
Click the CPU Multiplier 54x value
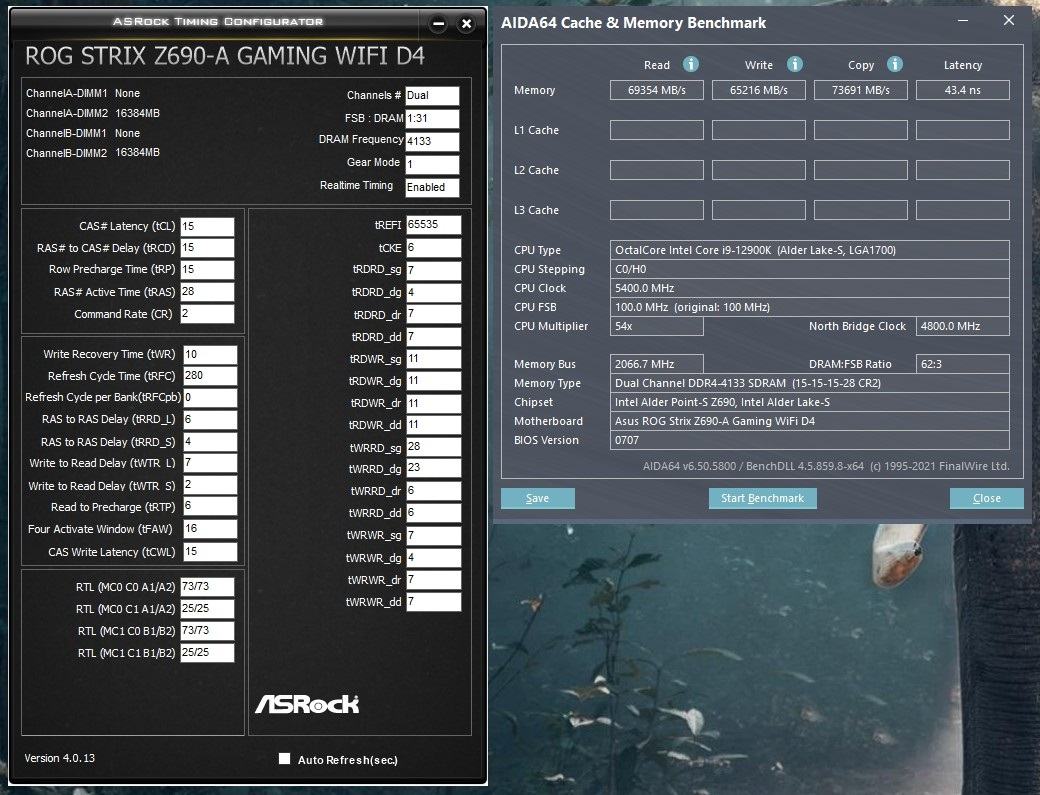coord(657,326)
